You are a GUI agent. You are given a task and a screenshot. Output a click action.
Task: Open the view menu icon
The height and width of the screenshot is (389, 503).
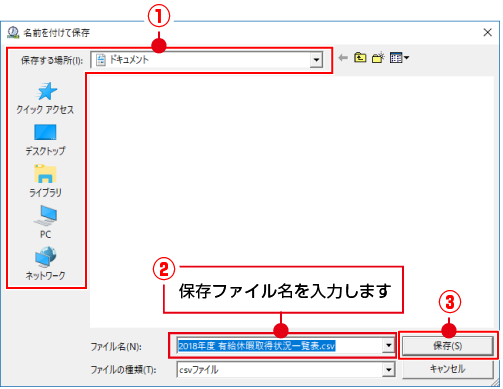[x=399, y=58]
